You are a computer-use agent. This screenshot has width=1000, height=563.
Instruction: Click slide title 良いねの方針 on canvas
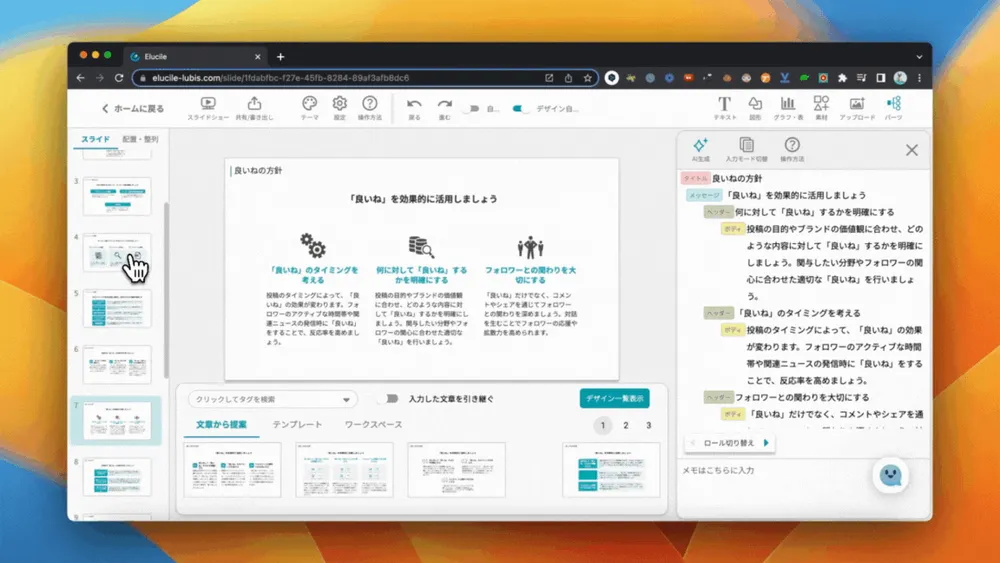pyautogui.click(x=258, y=171)
